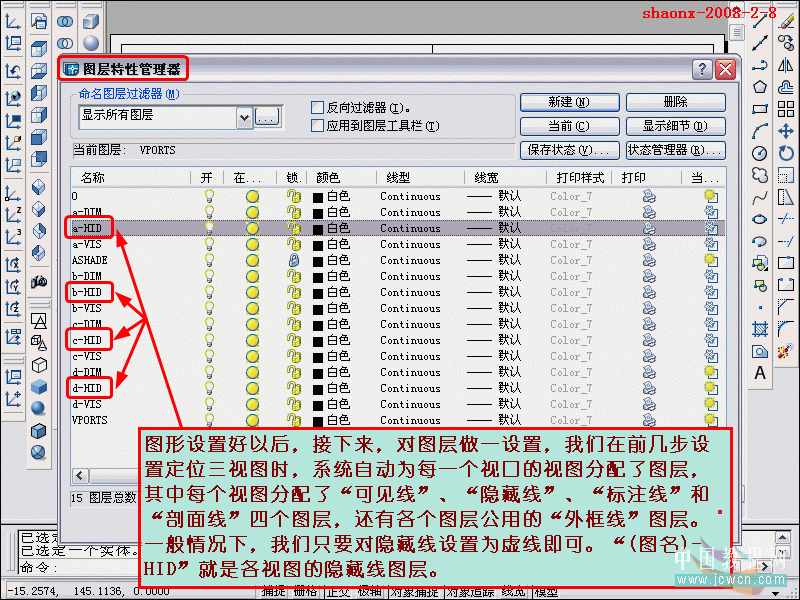Image resolution: width=800 pixels, height=600 pixels.
Task: Activate the Mirror tool
Action: pos(787,65)
